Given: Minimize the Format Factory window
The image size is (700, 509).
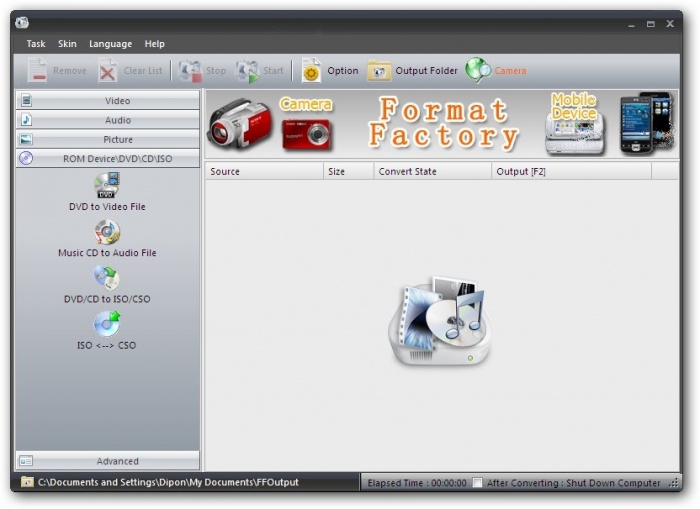Looking at the screenshot, I should (x=631, y=25).
